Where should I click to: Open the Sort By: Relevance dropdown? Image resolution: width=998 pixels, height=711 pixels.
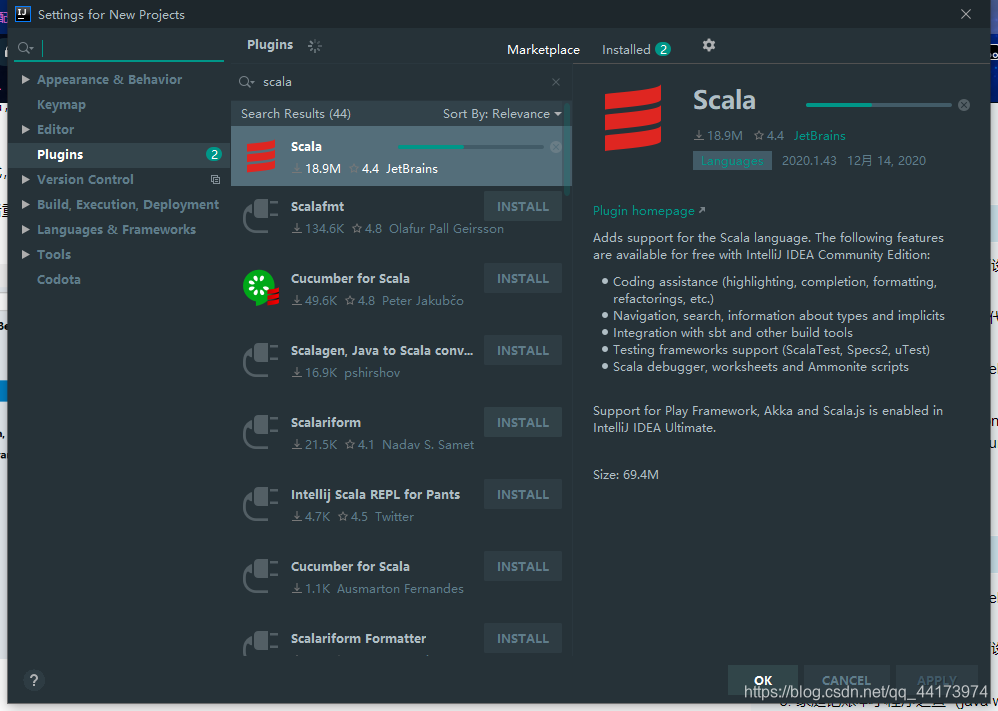(502, 114)
